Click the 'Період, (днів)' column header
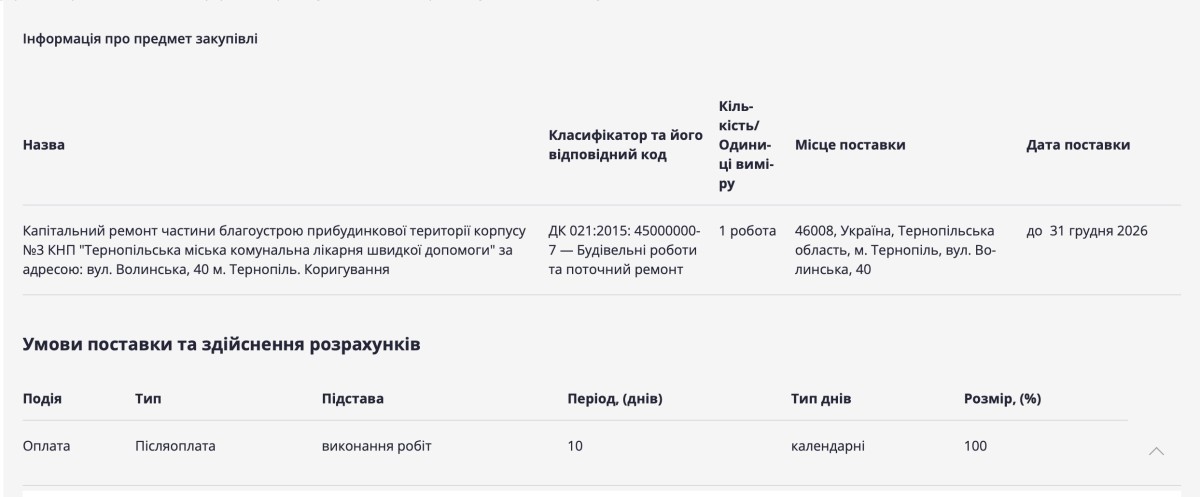Viewport: 1200px width, 497px height. point(615,400)
